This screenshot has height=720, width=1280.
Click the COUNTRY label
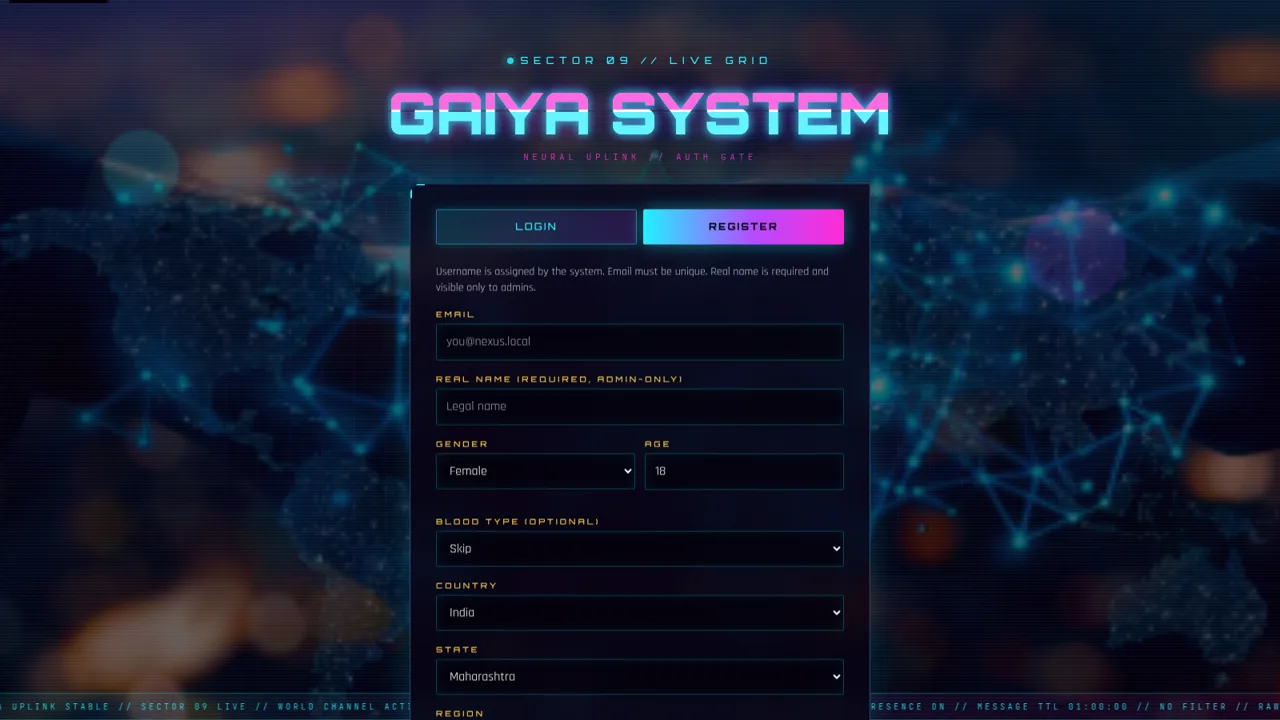pyautogui.click(x=466, y=586)
